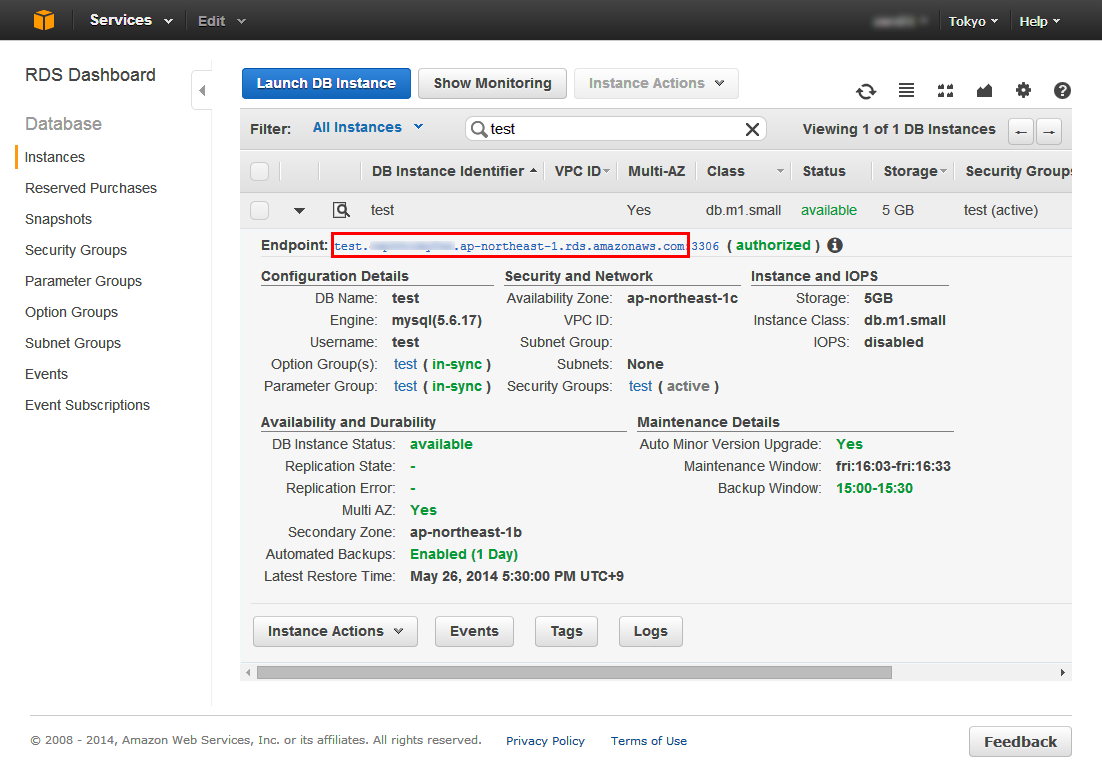Screen dimensions: 1102x766
Task: Toggle the select-all checkbox in the table header
Action: [x=259, y=171]
